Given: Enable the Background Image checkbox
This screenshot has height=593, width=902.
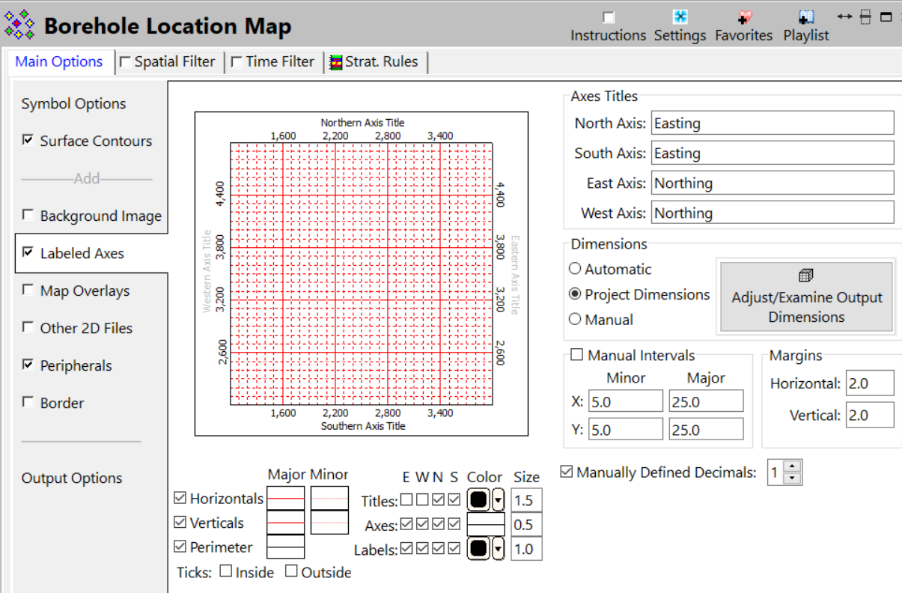Looking at the screenshot, I should coord(27,216).
